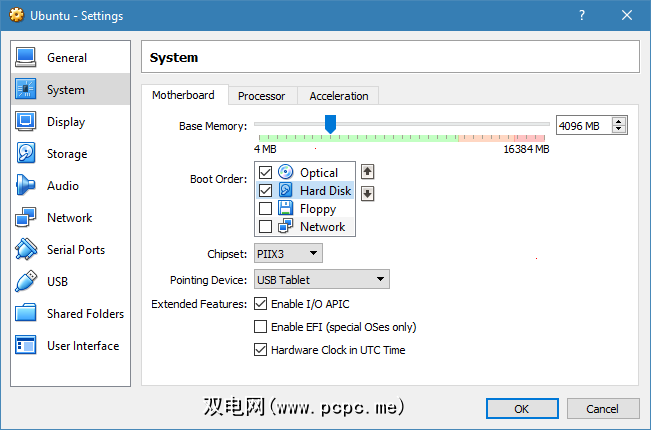
Task: Click the 4096 MB memory input field
Action: pyautogui.click(x=583, y=125)
